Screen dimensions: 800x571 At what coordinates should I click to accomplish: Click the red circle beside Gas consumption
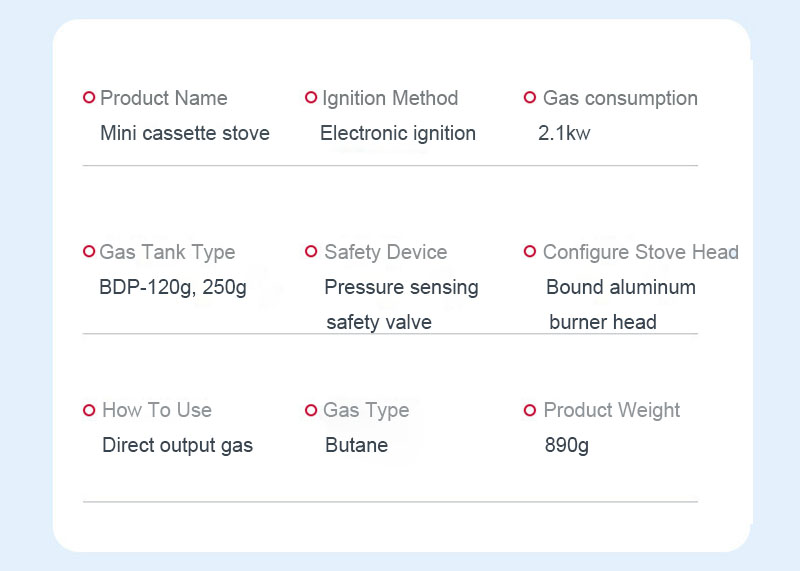530,97
